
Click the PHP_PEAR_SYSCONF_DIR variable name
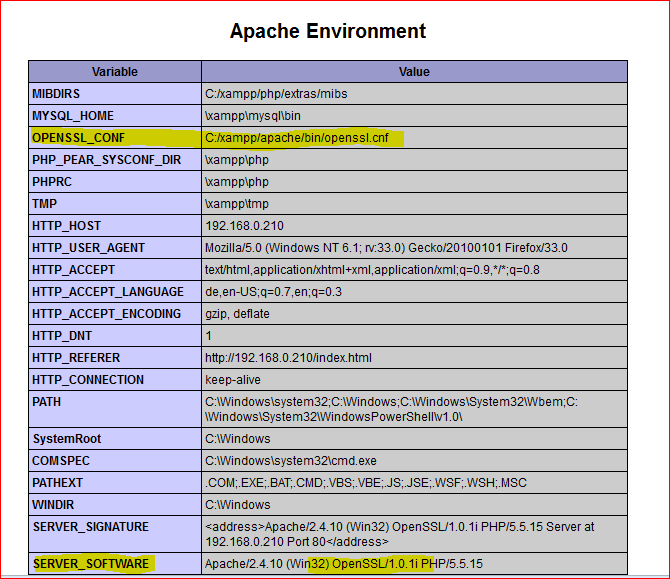(x=106, y=160)
